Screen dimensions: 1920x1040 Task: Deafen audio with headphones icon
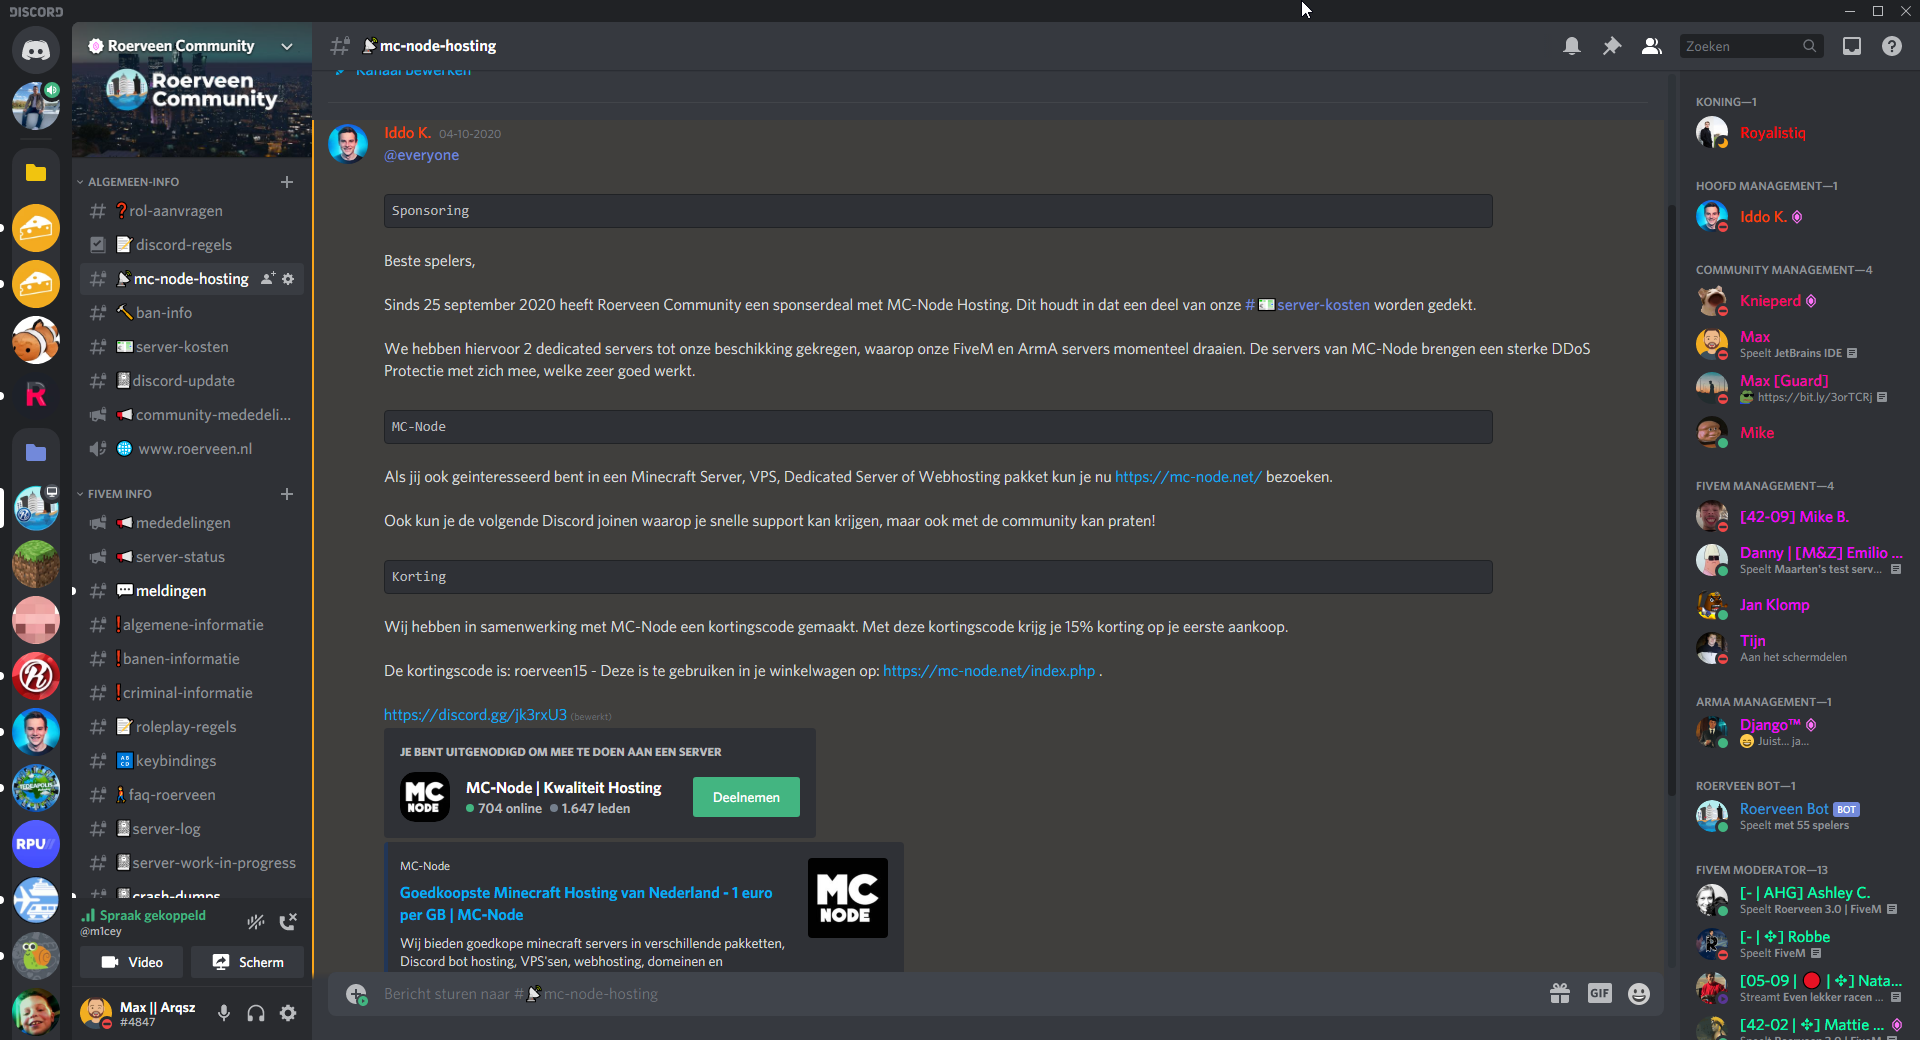click(x=256, y=1013)
